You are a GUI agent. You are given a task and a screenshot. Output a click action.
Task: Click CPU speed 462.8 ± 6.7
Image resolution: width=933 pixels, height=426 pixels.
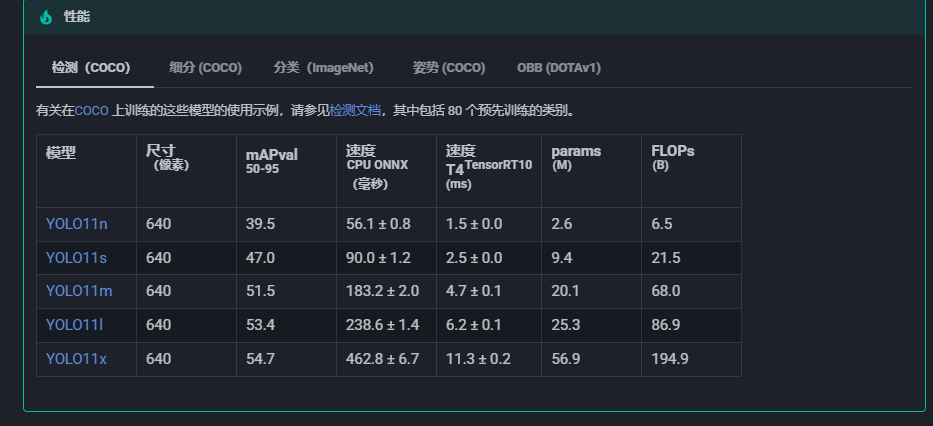coord(383,359)
